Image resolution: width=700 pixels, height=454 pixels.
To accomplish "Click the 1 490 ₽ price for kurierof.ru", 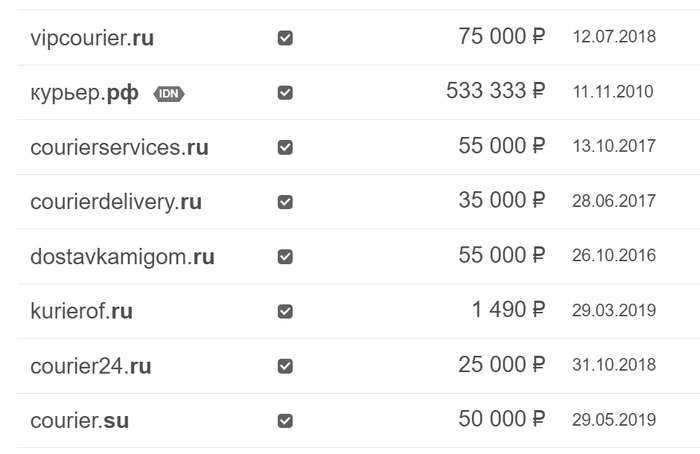I will point(509,310).
